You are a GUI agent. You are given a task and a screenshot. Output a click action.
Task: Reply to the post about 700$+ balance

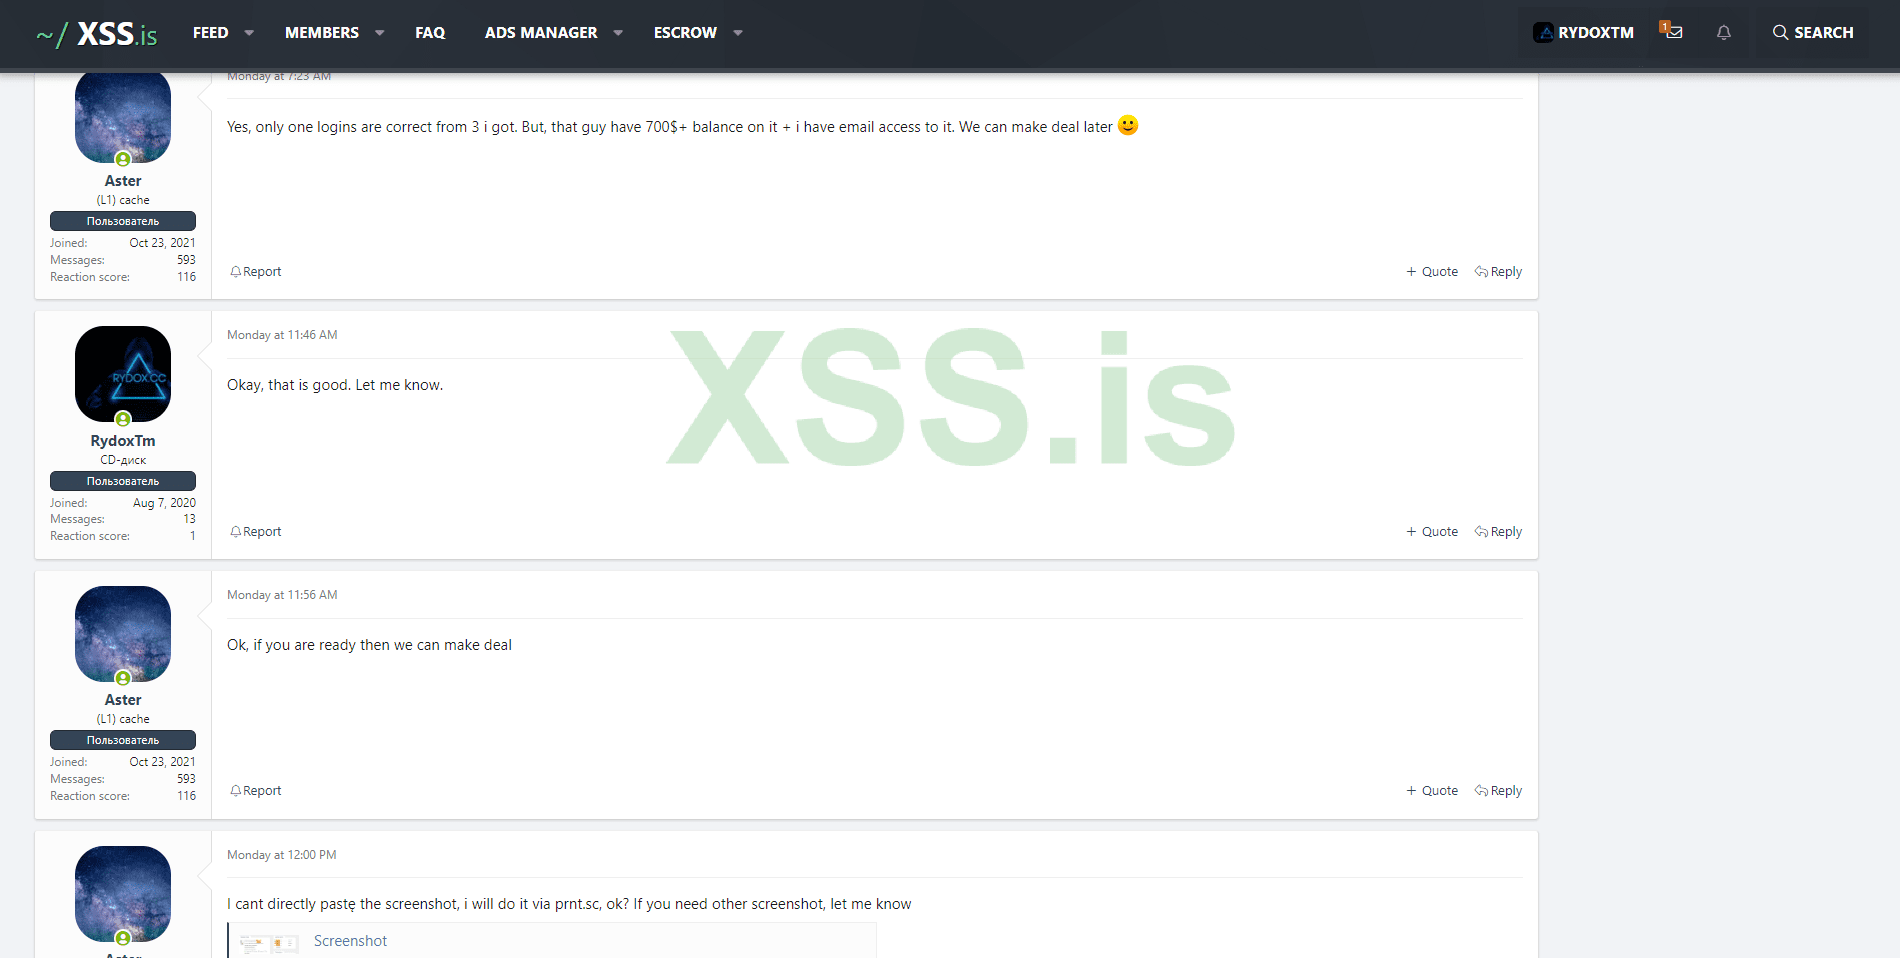(x=1498, y=272)
